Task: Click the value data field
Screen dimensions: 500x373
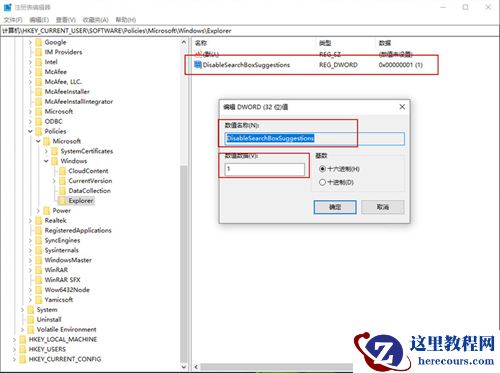Action: (x=265, y=169)
